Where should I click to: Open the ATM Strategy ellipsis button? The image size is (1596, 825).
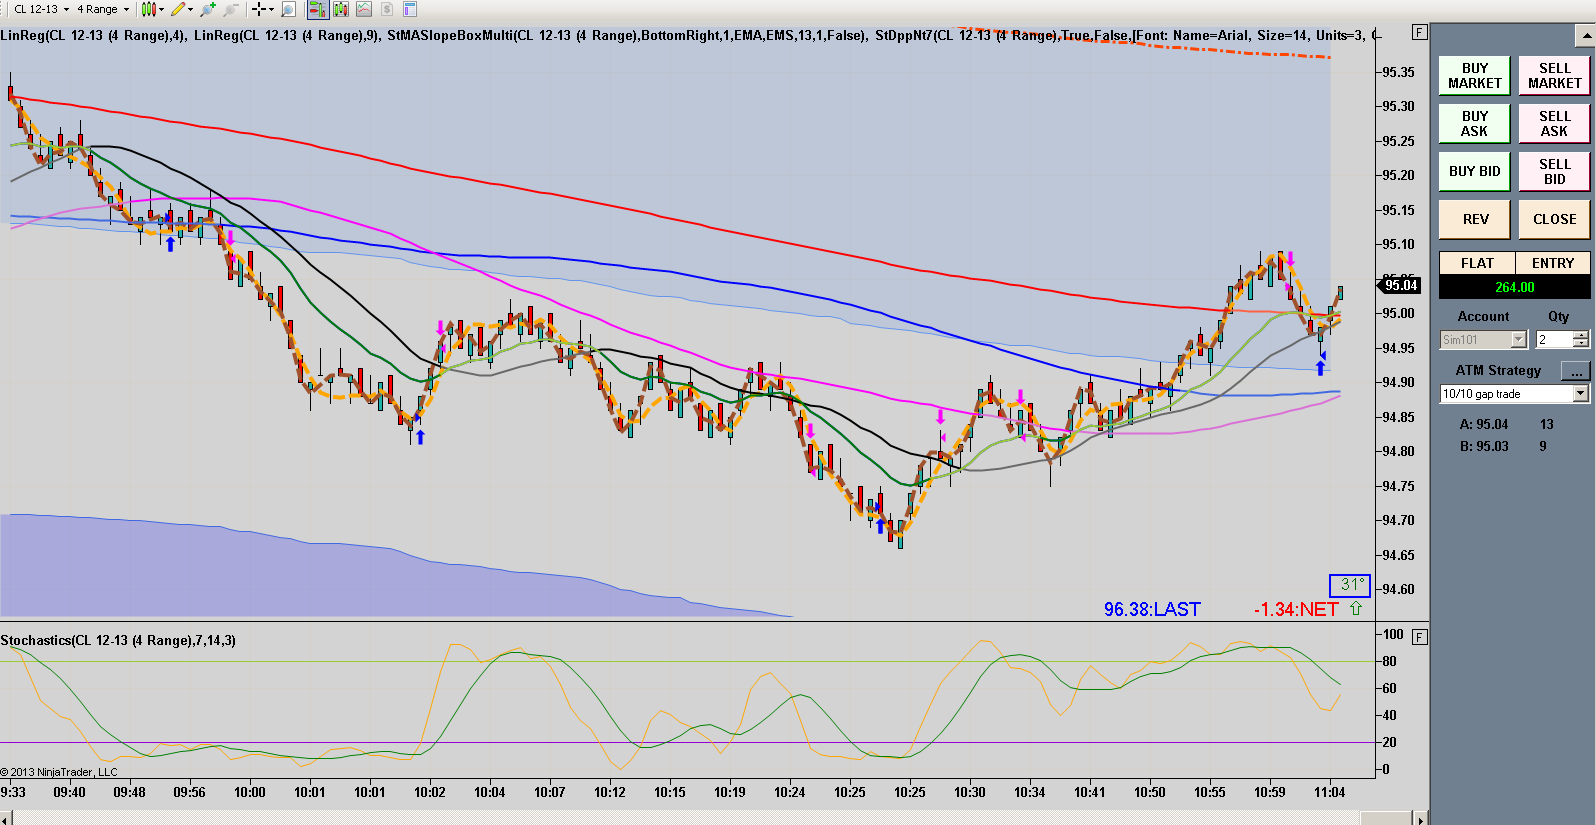click(1576, 371)
